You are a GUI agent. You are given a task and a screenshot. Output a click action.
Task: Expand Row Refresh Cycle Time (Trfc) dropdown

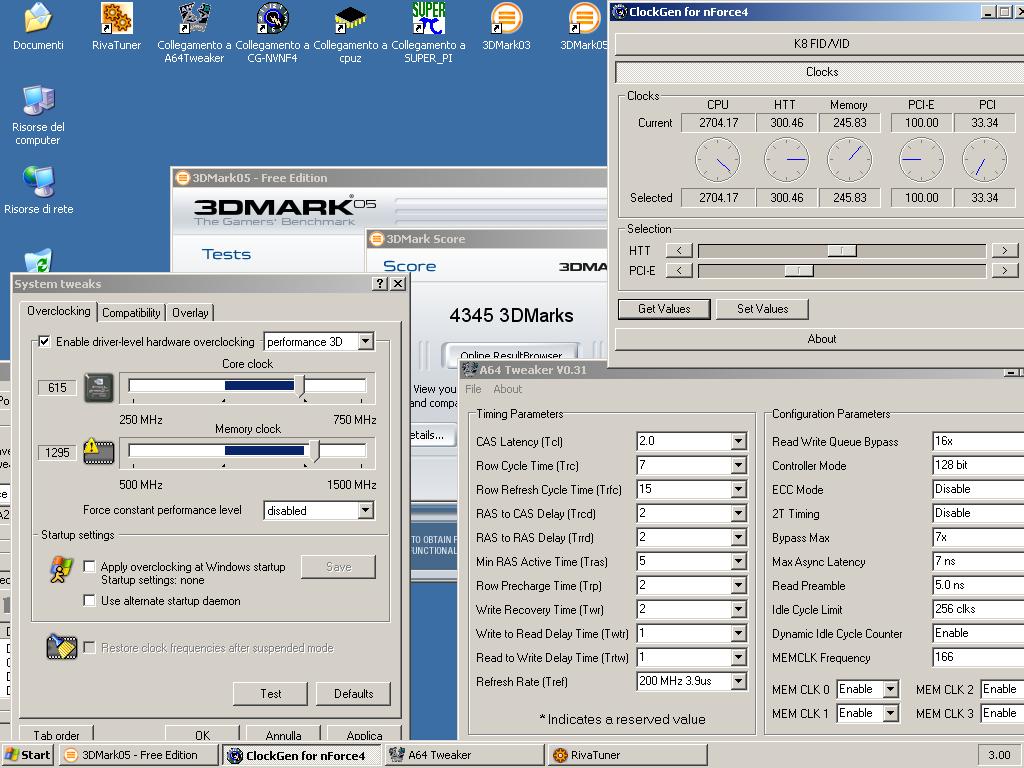(738, 489)
